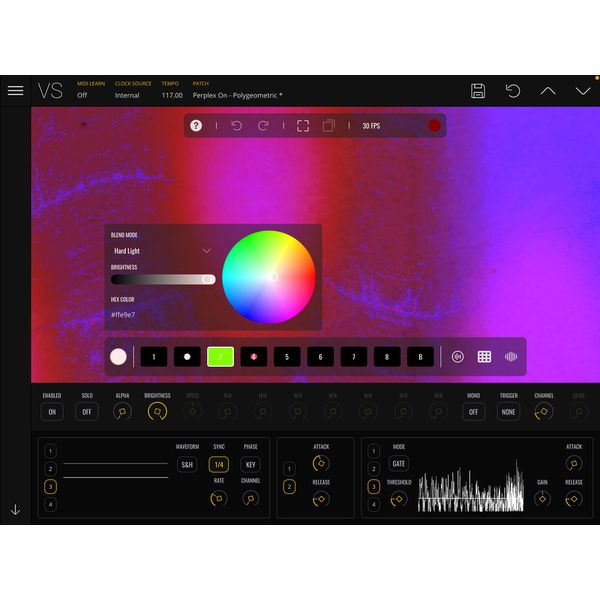
Task: Go to previous patch with the up chevron
Action: point(548,91)
